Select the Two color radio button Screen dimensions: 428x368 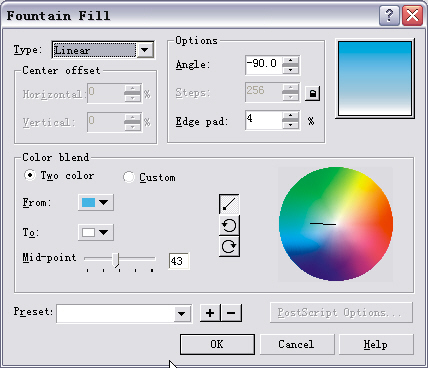[30, 175]
